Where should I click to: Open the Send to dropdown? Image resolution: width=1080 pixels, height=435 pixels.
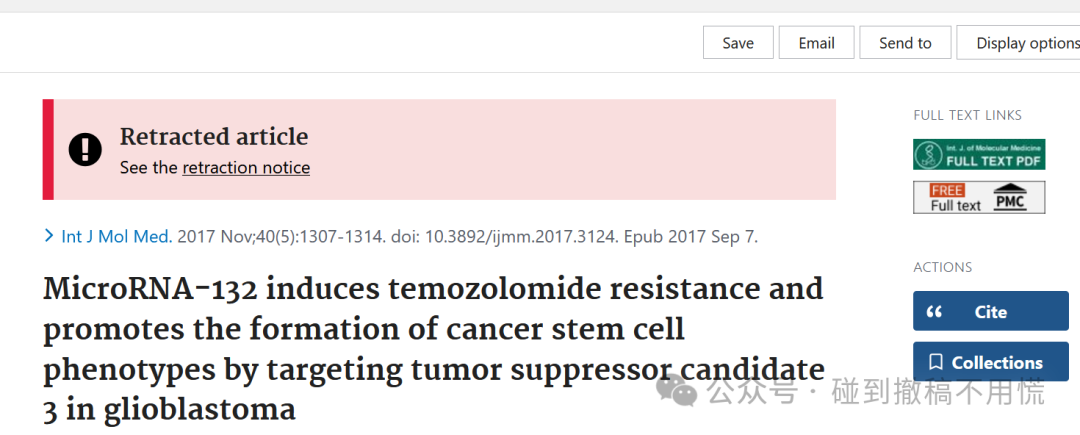(x=905, y=43)
